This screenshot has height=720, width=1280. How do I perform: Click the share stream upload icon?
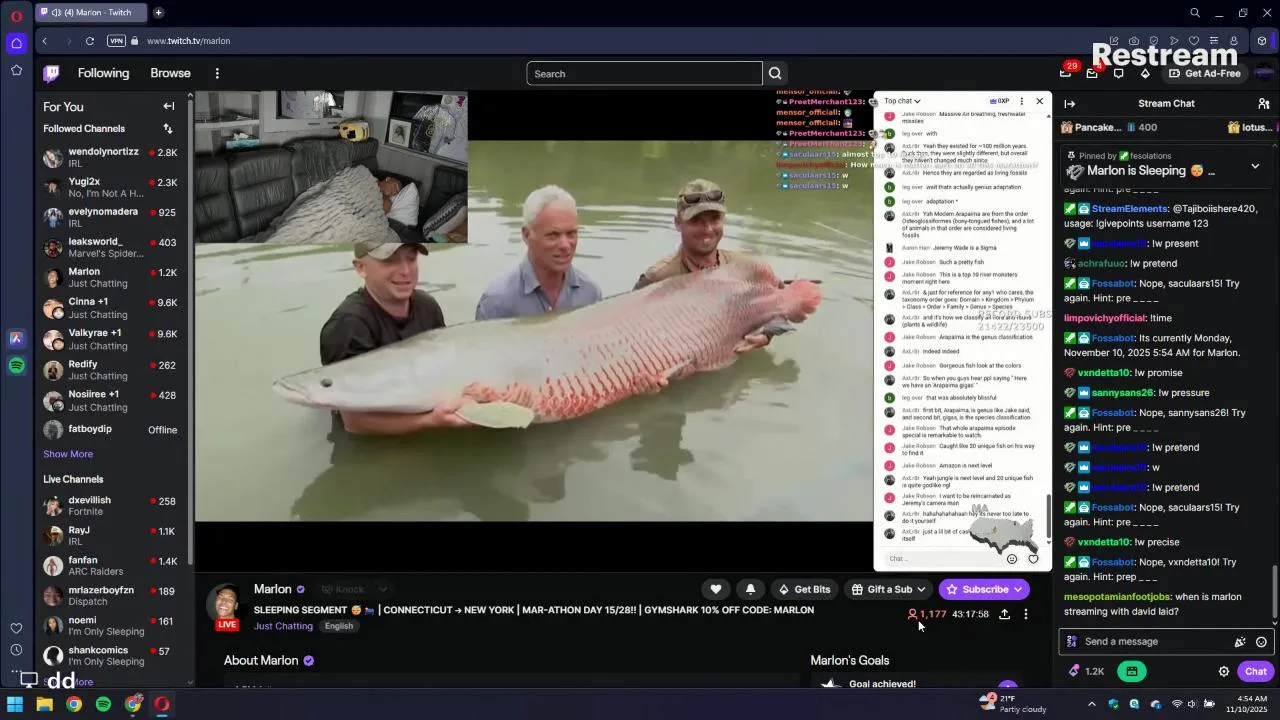point(1004,614)
